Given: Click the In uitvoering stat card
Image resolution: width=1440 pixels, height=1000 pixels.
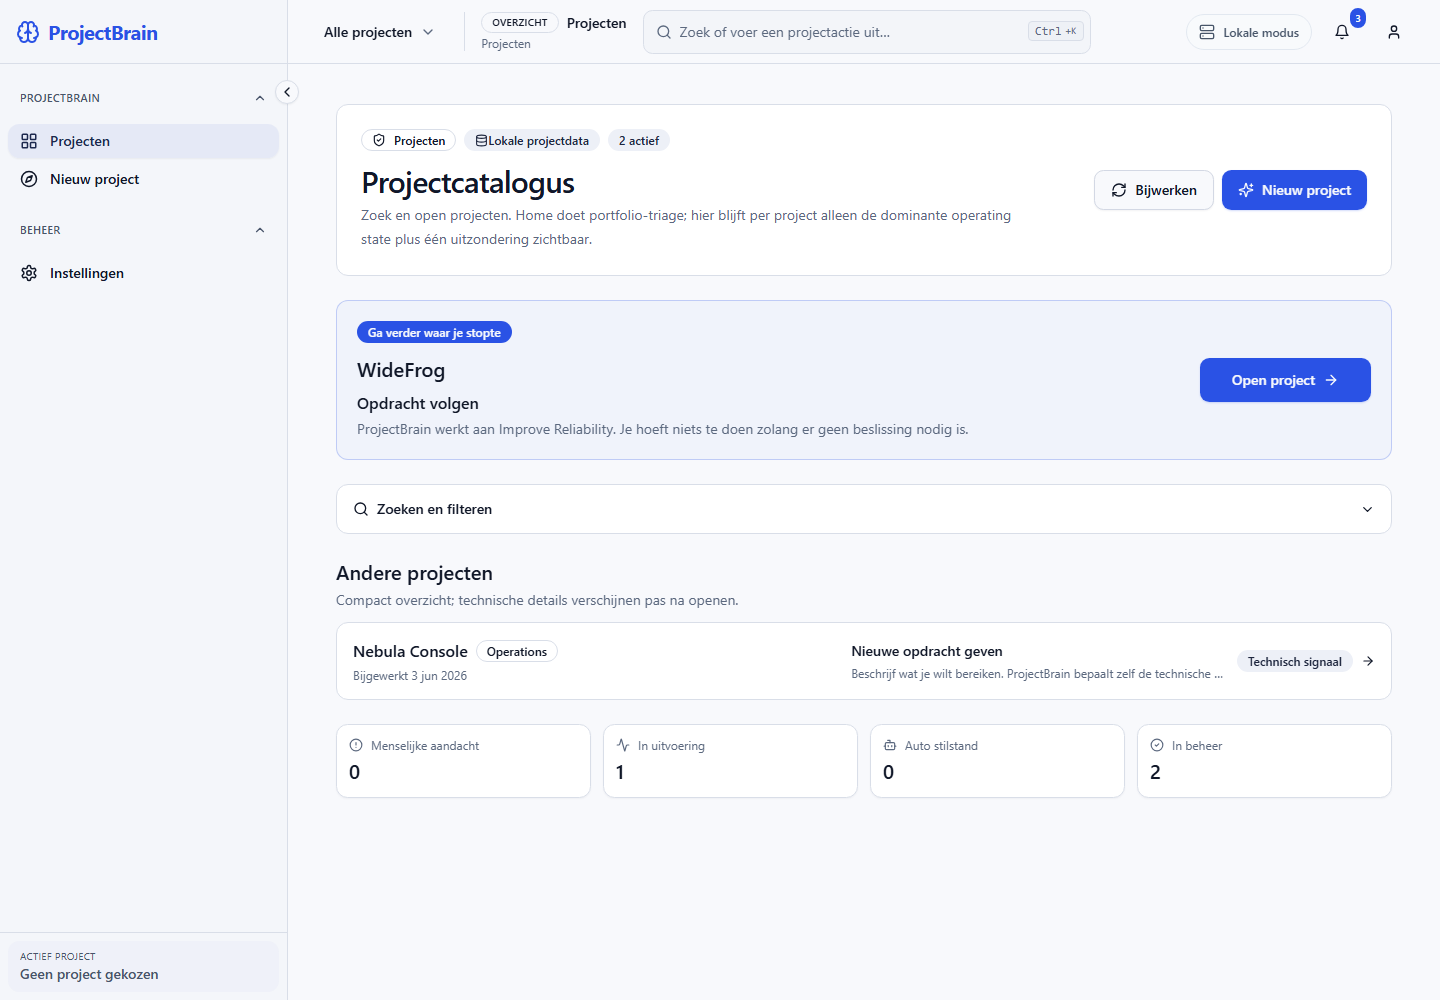Looking at the screenshot, I should (730, 761).
